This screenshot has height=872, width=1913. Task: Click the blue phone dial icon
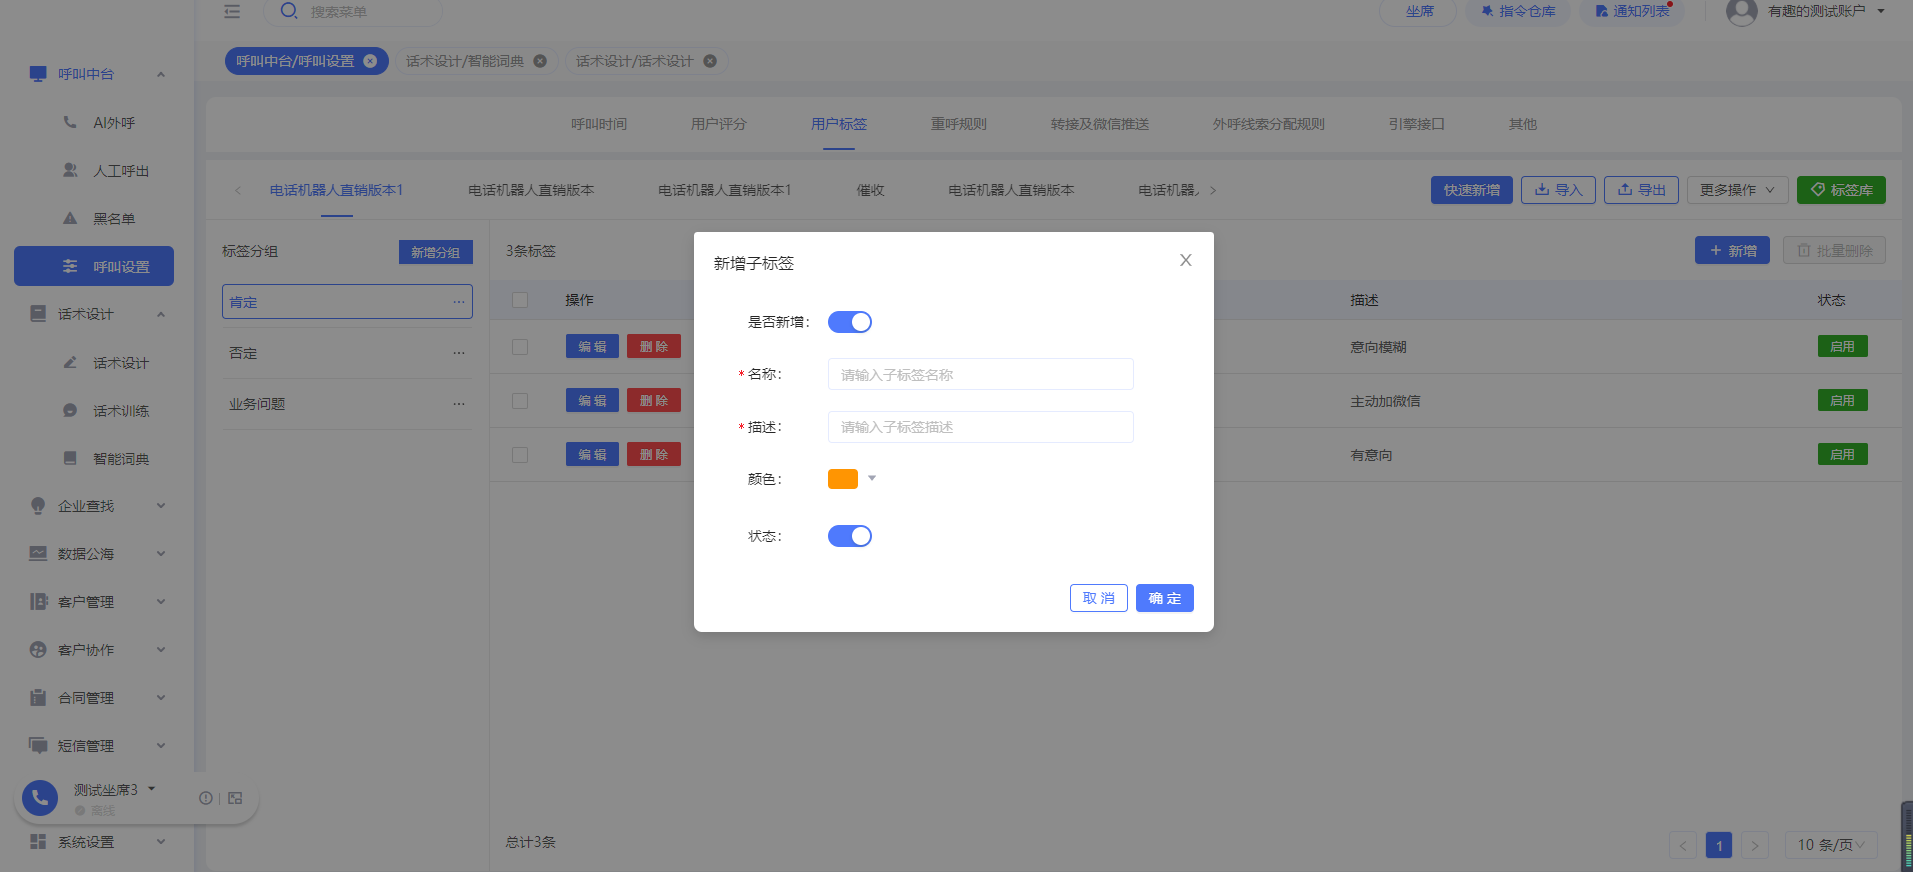click(x=40, y=797)
